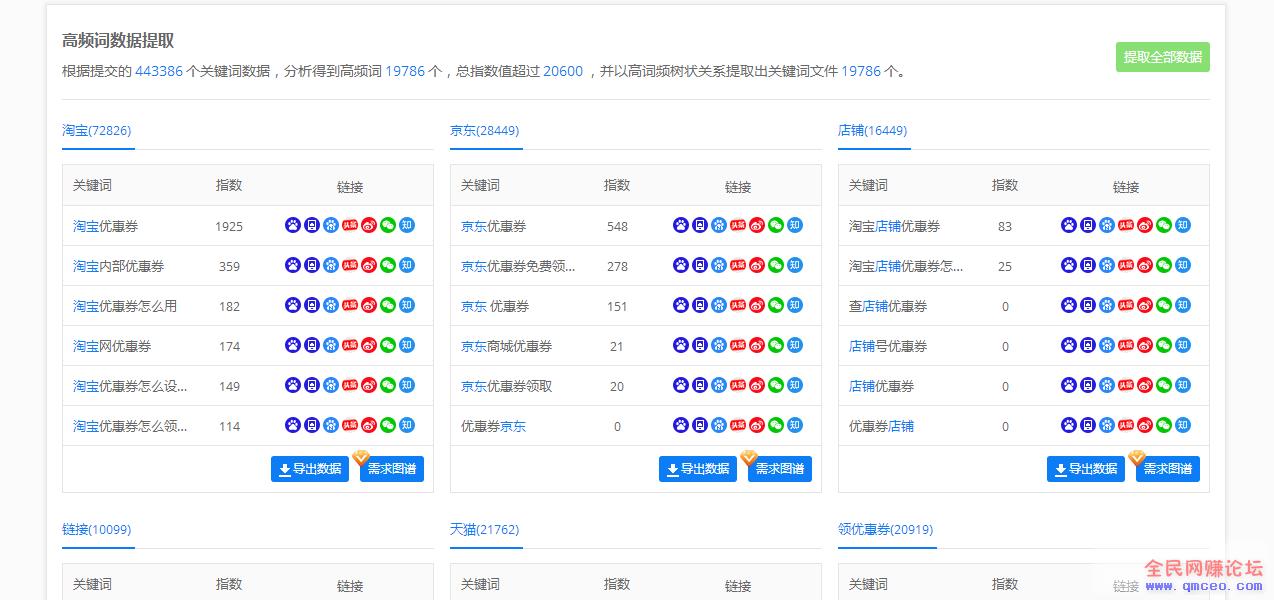1274x600 pixels.
Task: Select index value 548 in 京东 table
Action: 617,227
